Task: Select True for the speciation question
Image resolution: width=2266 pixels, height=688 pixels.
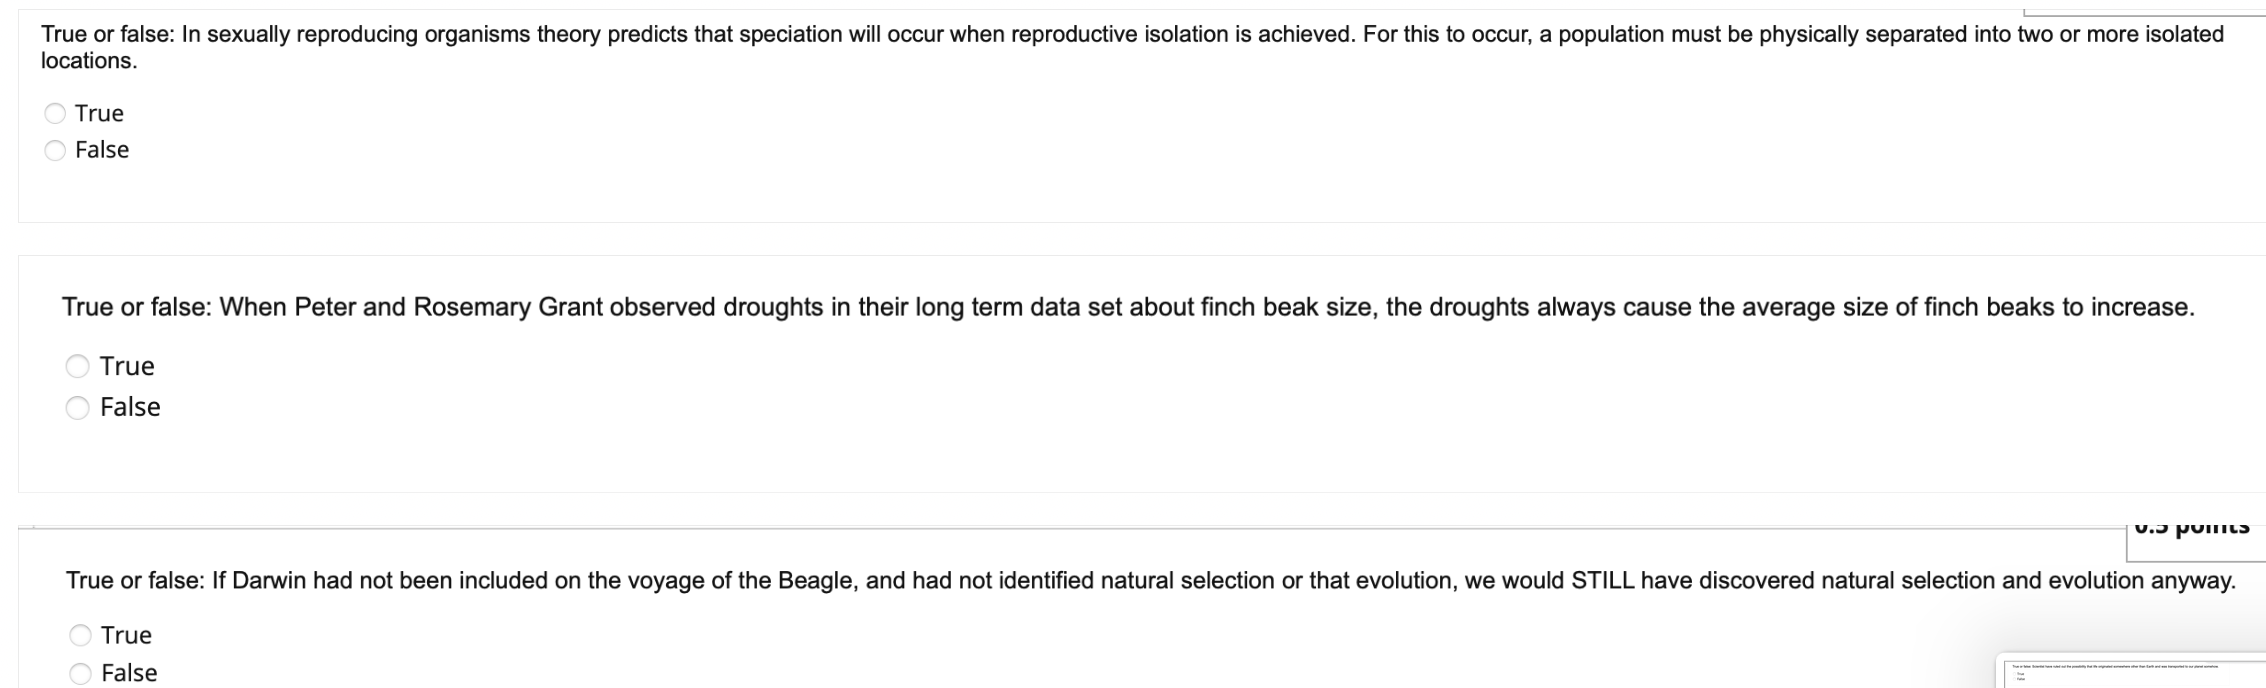Action: (x=55, y=113)
